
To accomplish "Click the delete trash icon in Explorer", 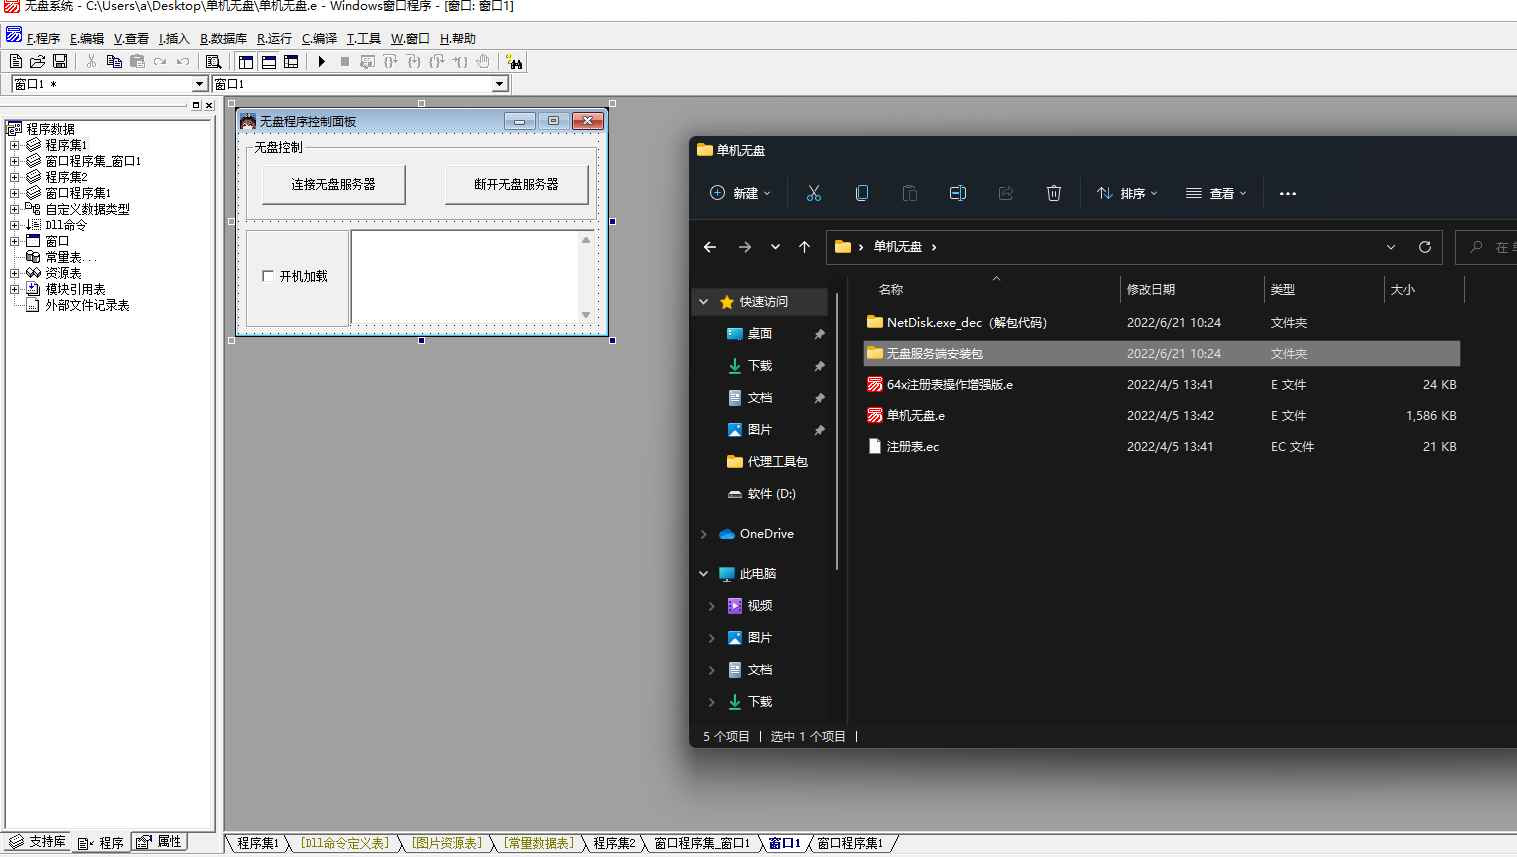I will (1053, 193).
